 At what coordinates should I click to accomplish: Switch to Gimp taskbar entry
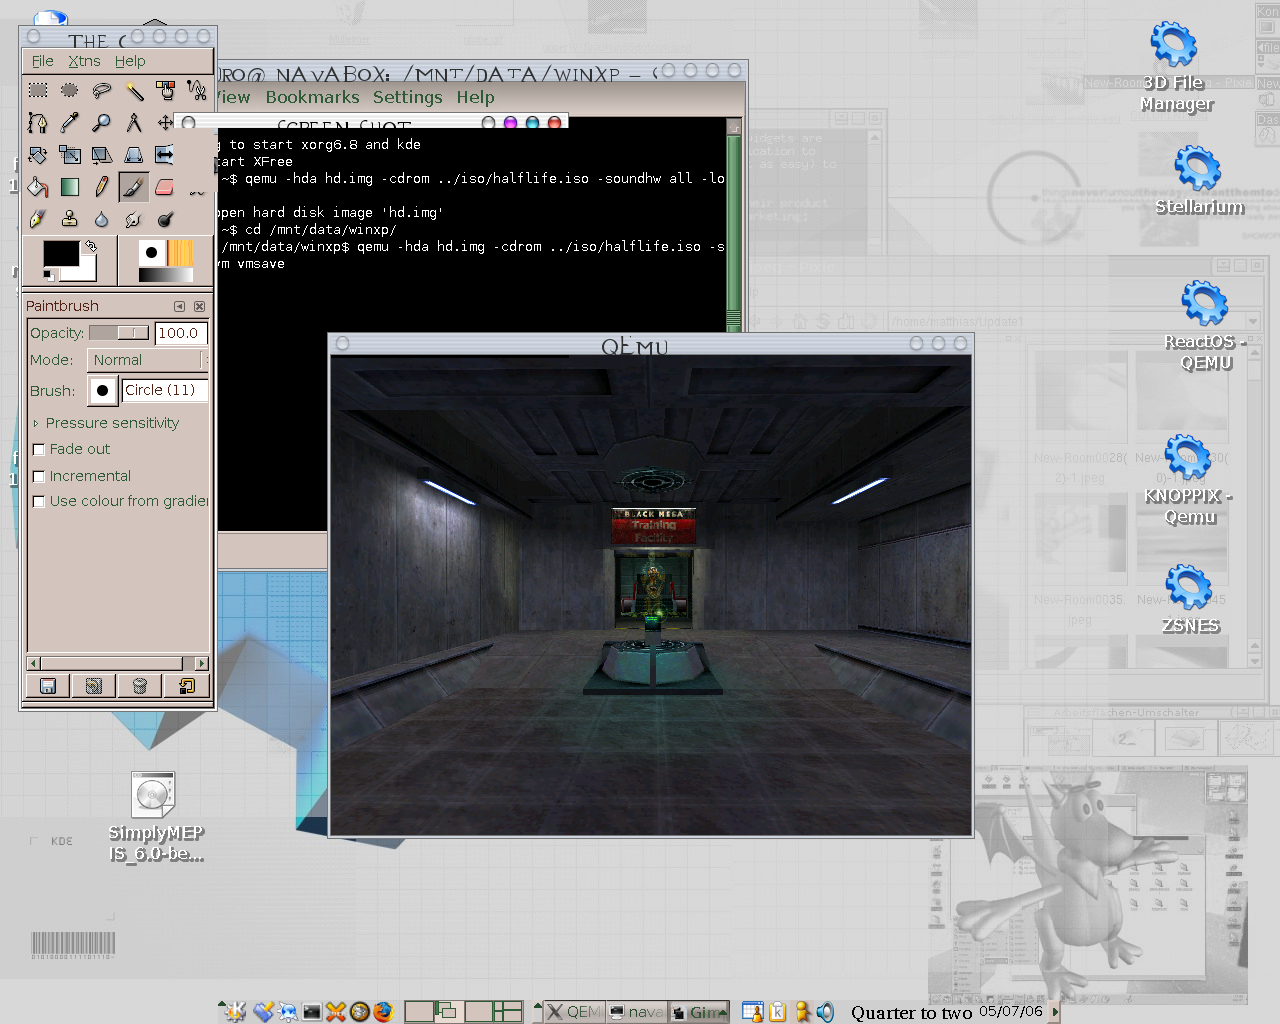click(x=698, y=1012)
